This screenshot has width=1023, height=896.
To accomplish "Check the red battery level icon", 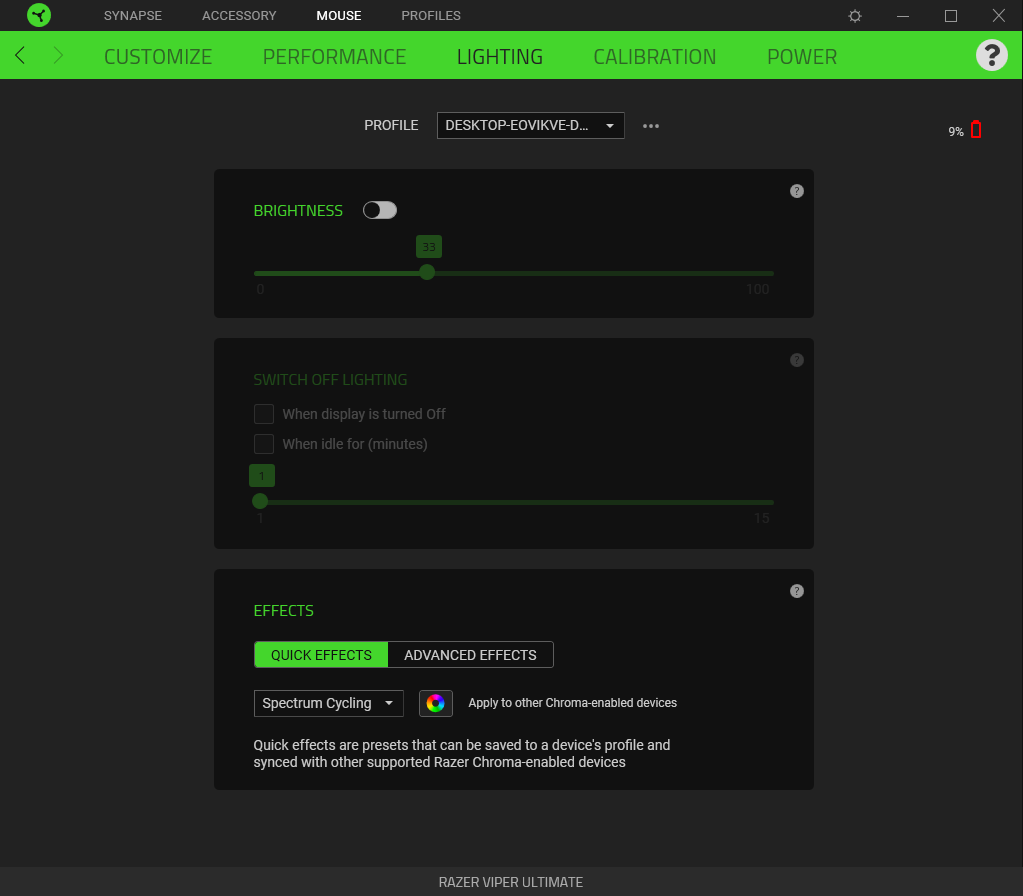I will tap(976, 129).
